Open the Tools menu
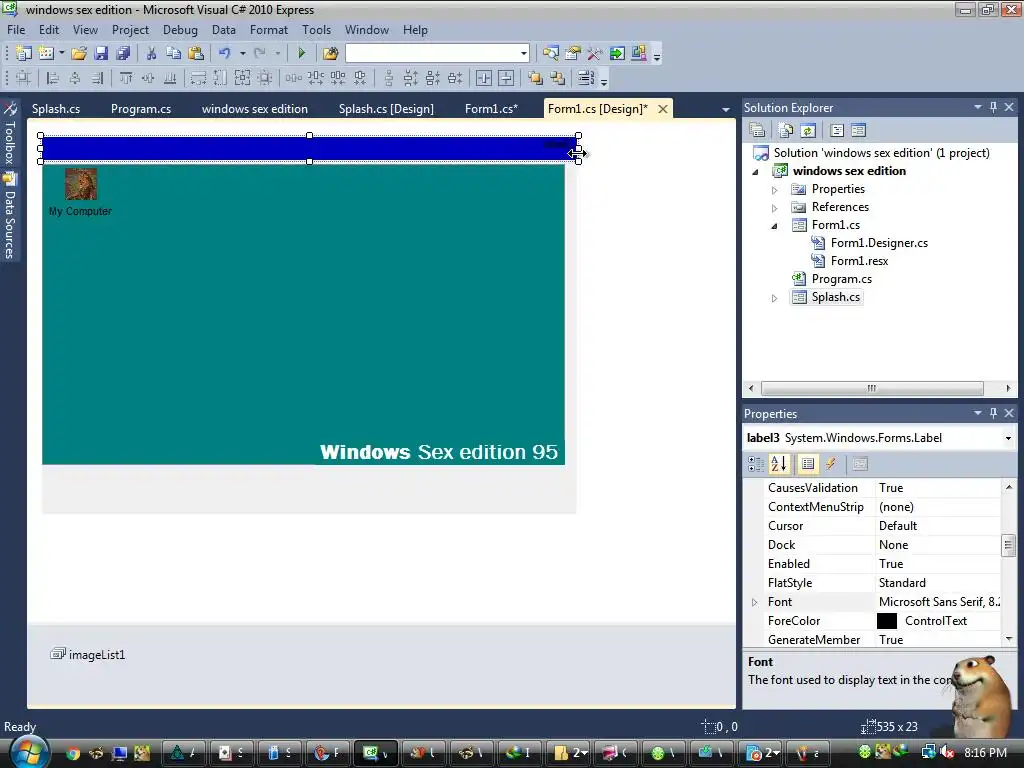The width and height of the screenshot is (1024, 768). click(316, 30)
